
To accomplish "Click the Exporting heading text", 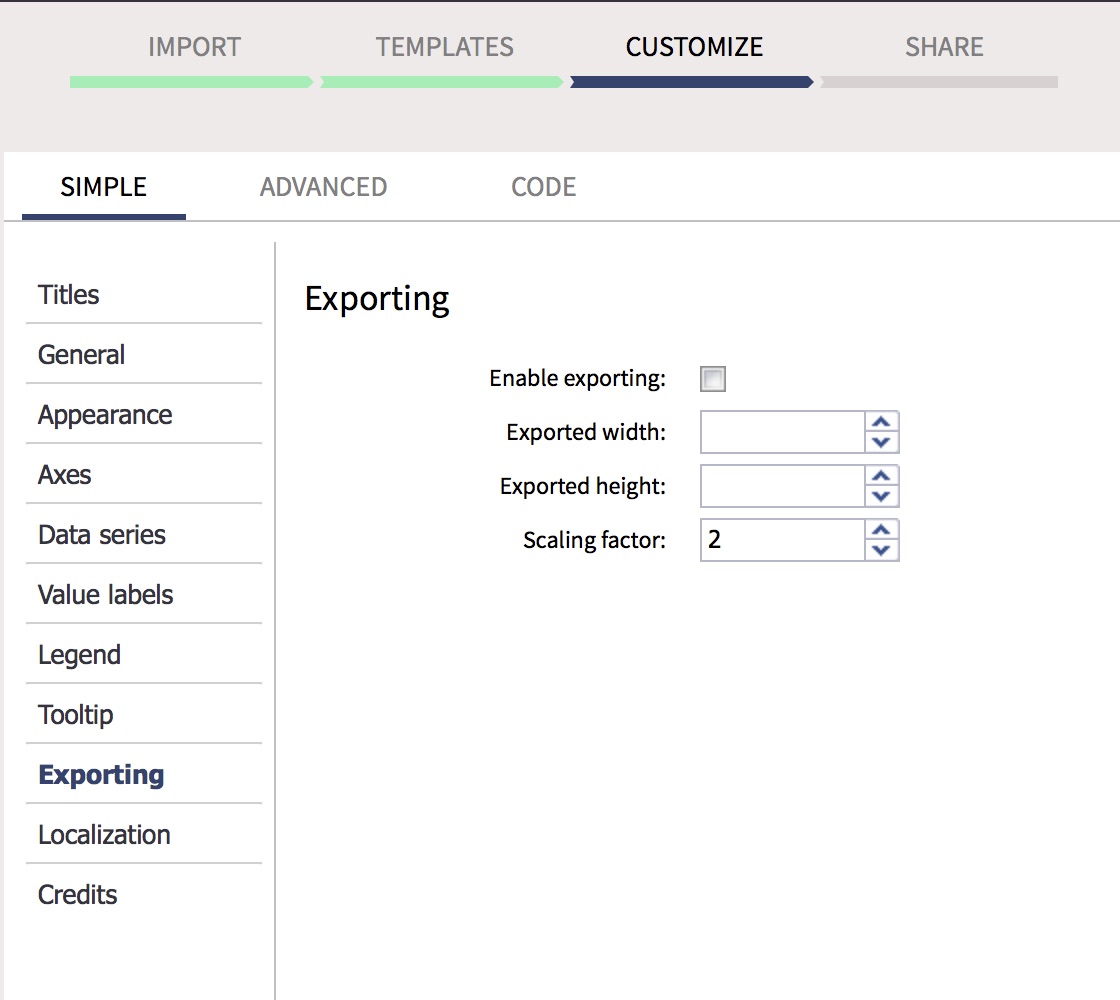I will point(376,299).
